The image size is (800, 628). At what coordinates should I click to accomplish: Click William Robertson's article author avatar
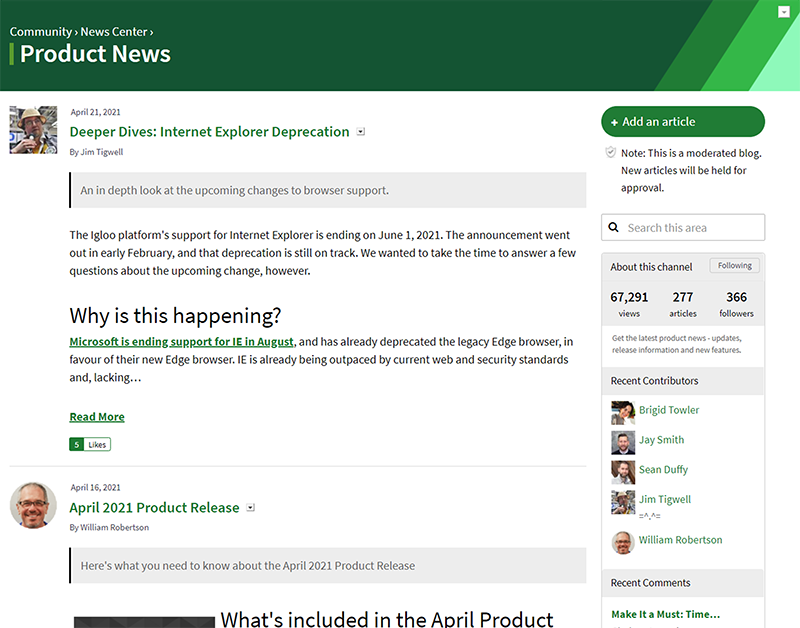[33, 505]
